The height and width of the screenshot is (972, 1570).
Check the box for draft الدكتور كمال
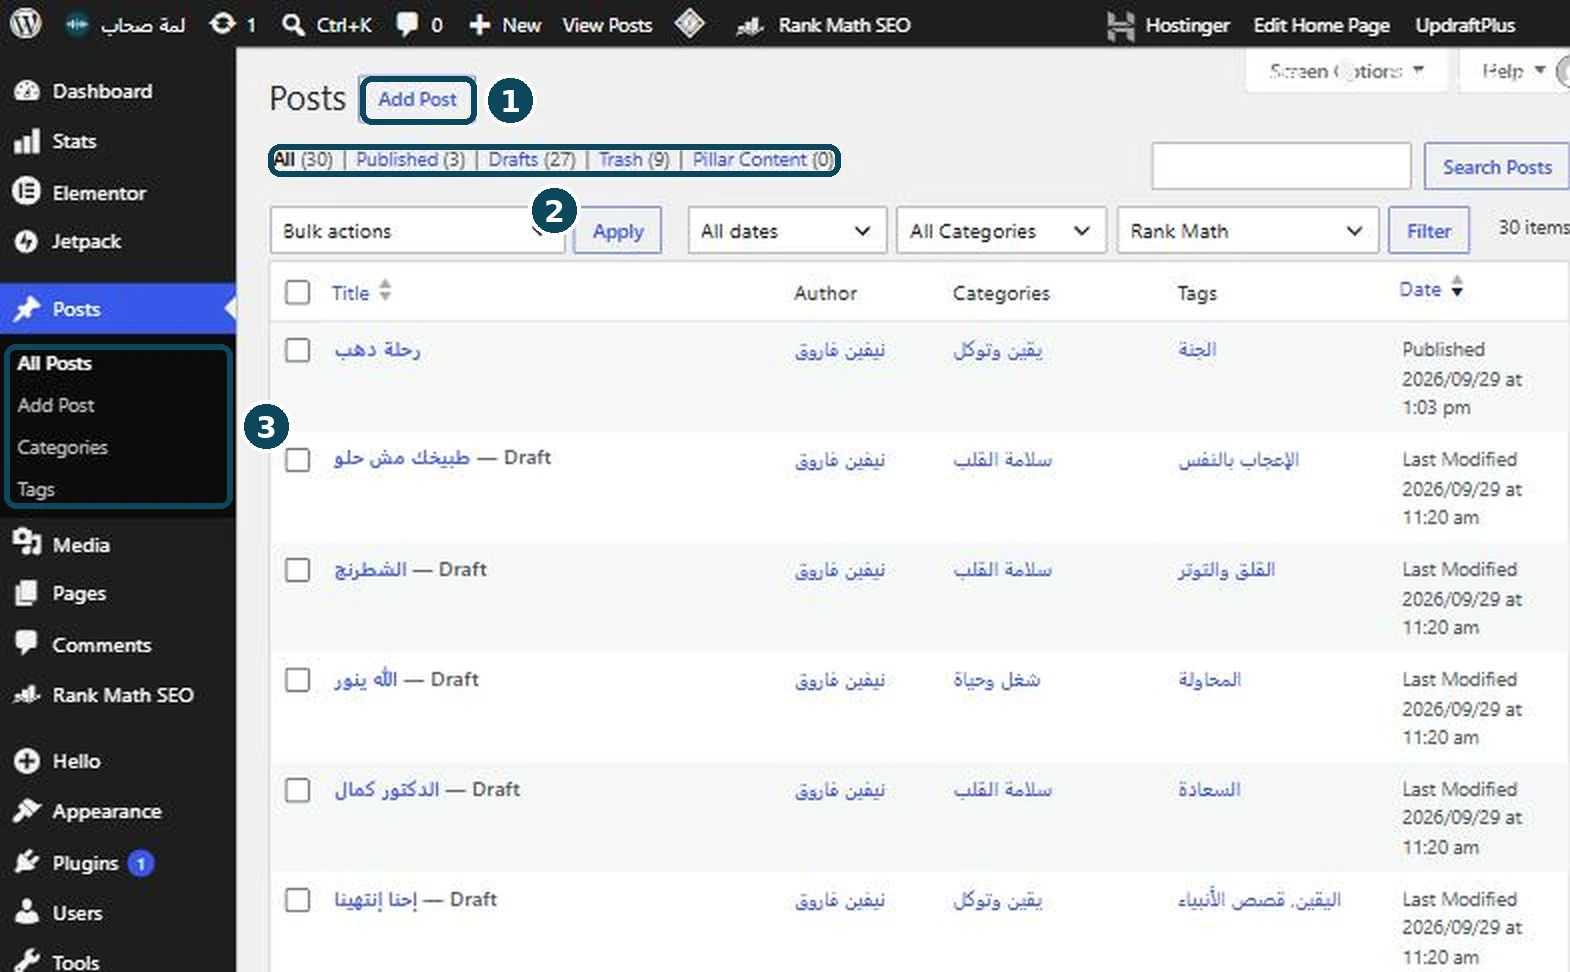[298, 790]
